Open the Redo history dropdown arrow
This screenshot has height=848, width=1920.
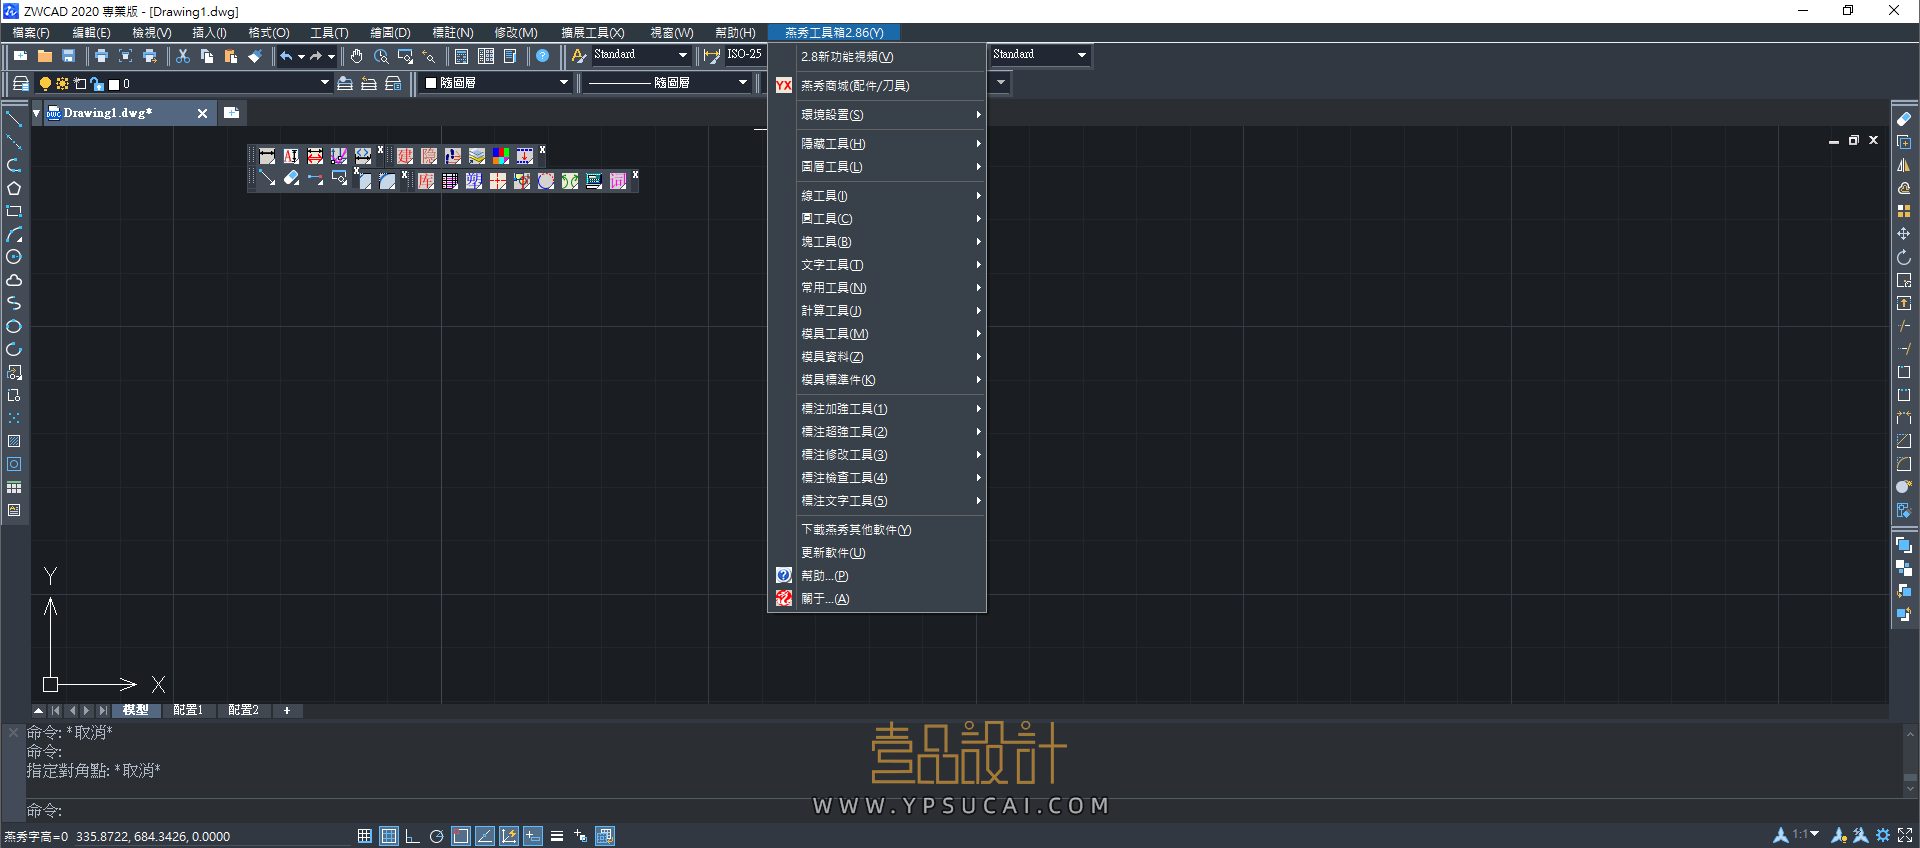(331, 56)
